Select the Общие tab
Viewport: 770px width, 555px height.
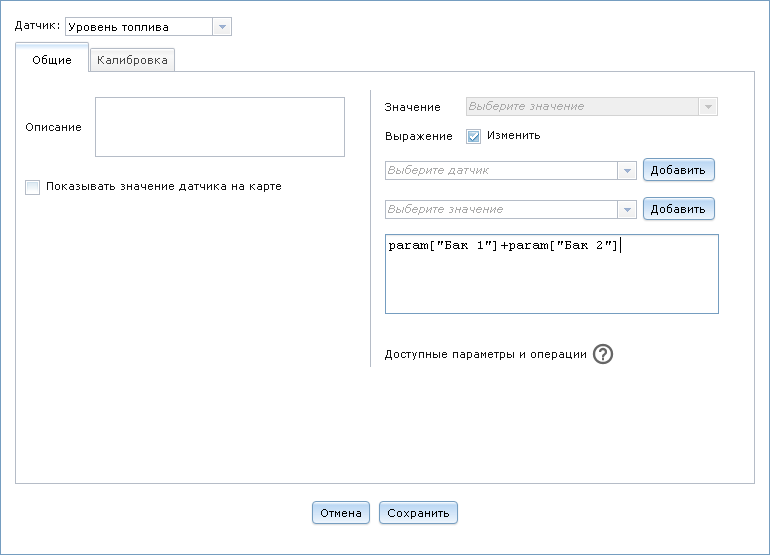click(x=52, y=61)
